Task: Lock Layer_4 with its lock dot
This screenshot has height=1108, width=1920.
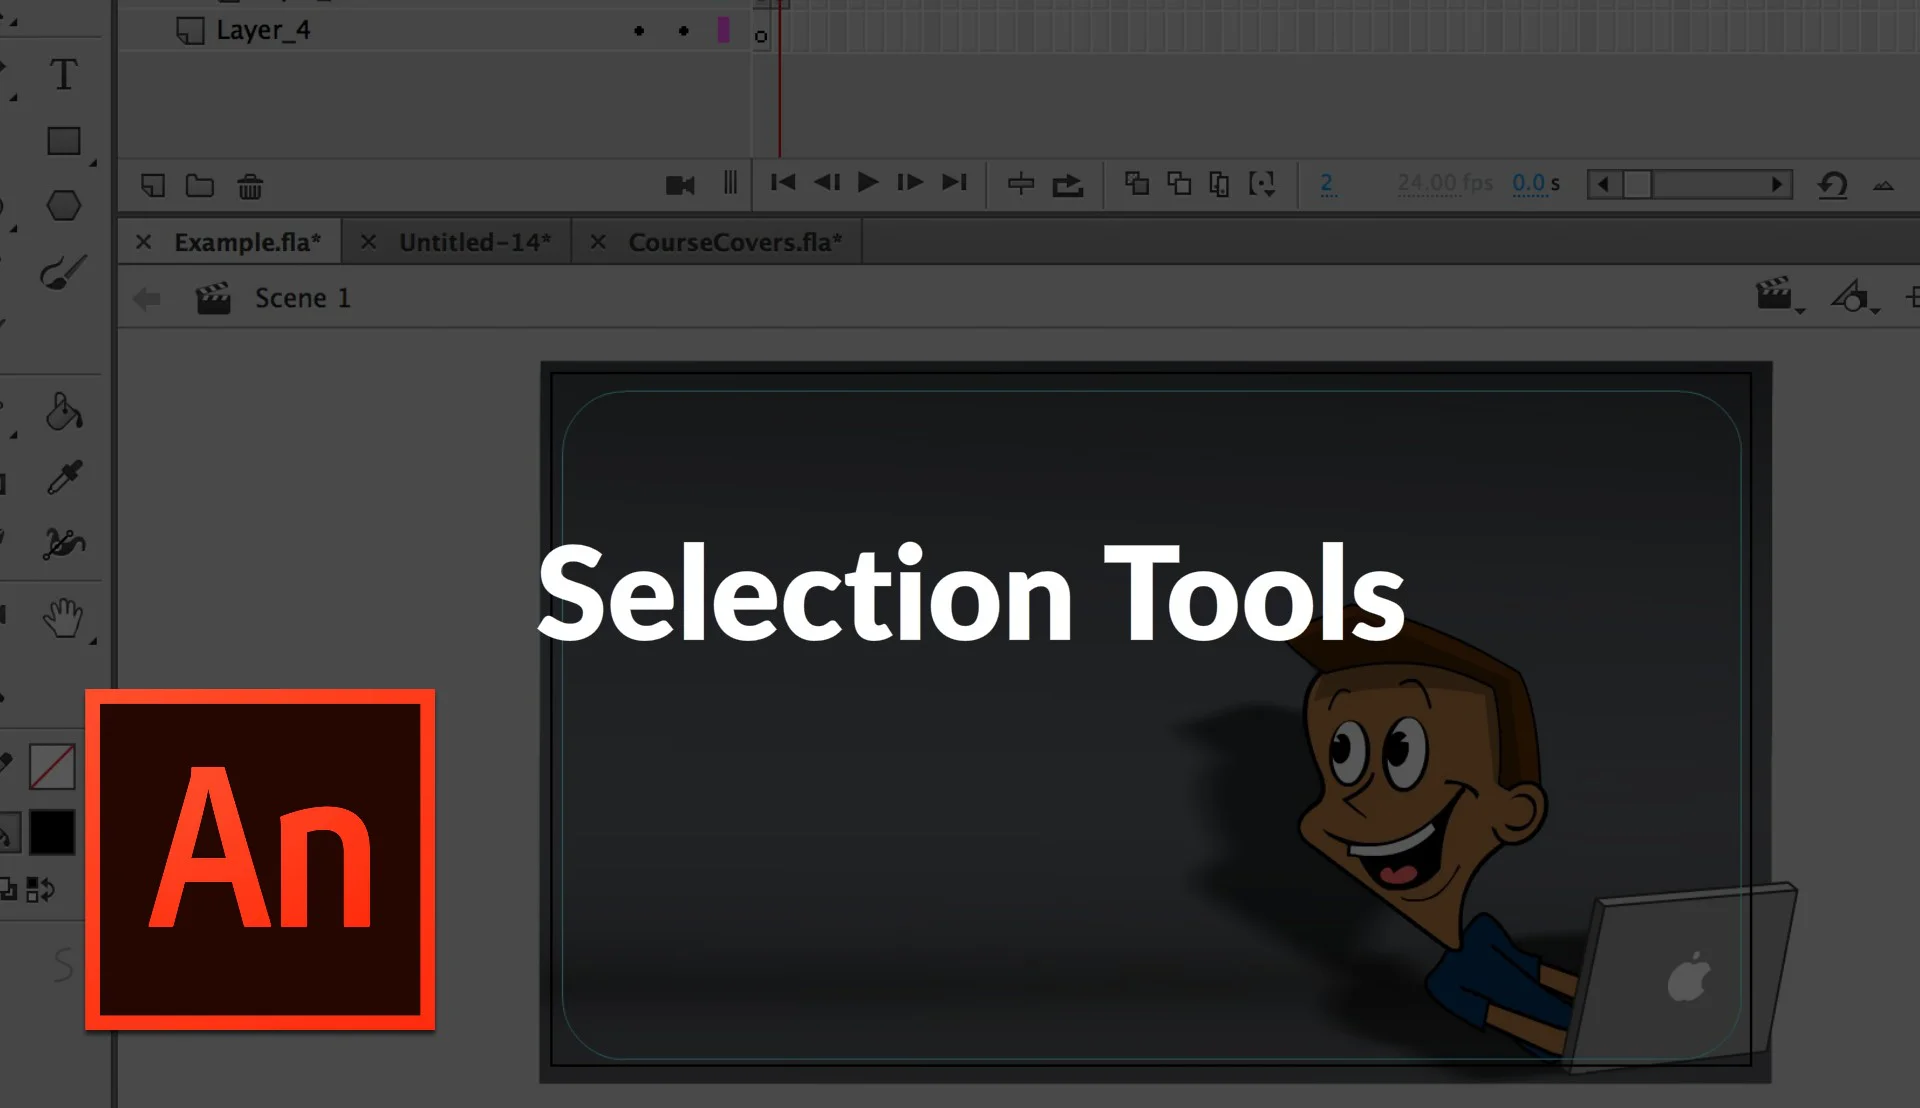Action: tap(684, 30)
